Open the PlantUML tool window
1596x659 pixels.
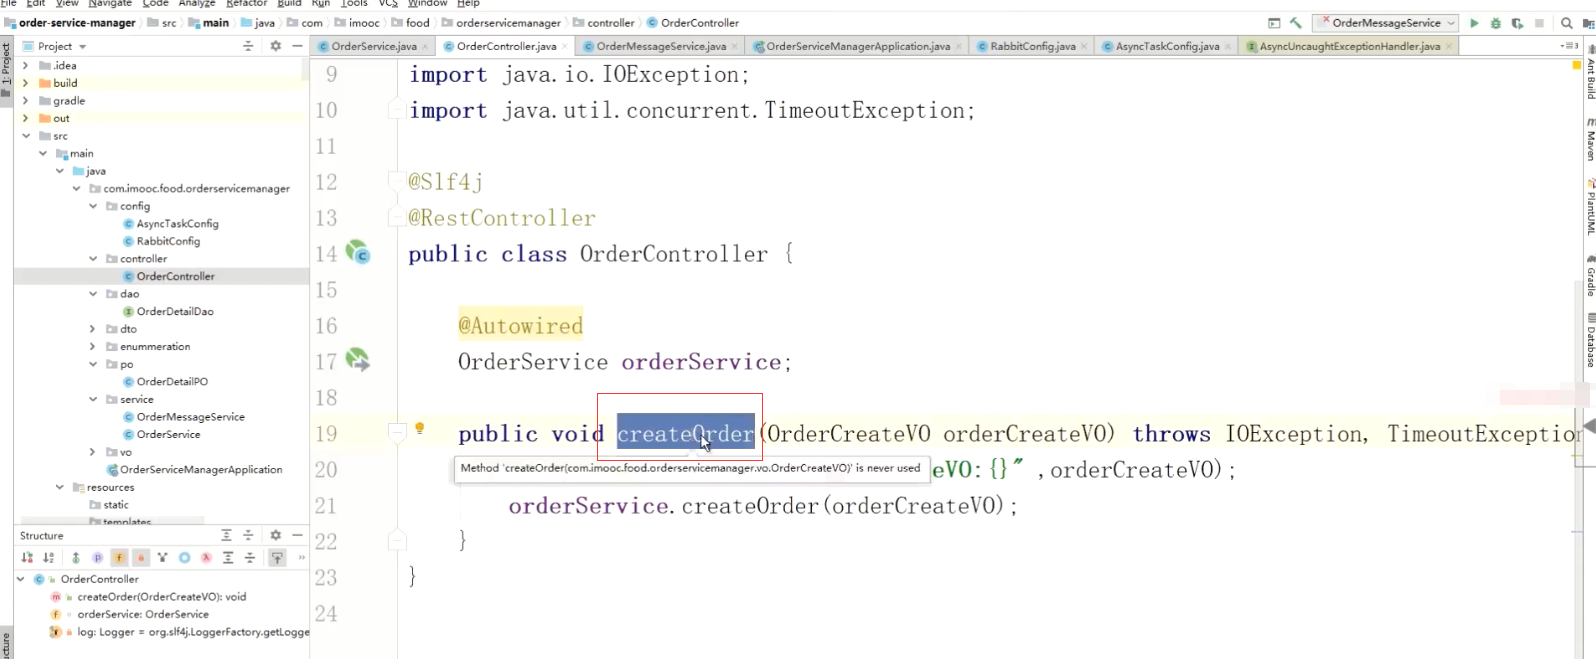pos(1590,207)
